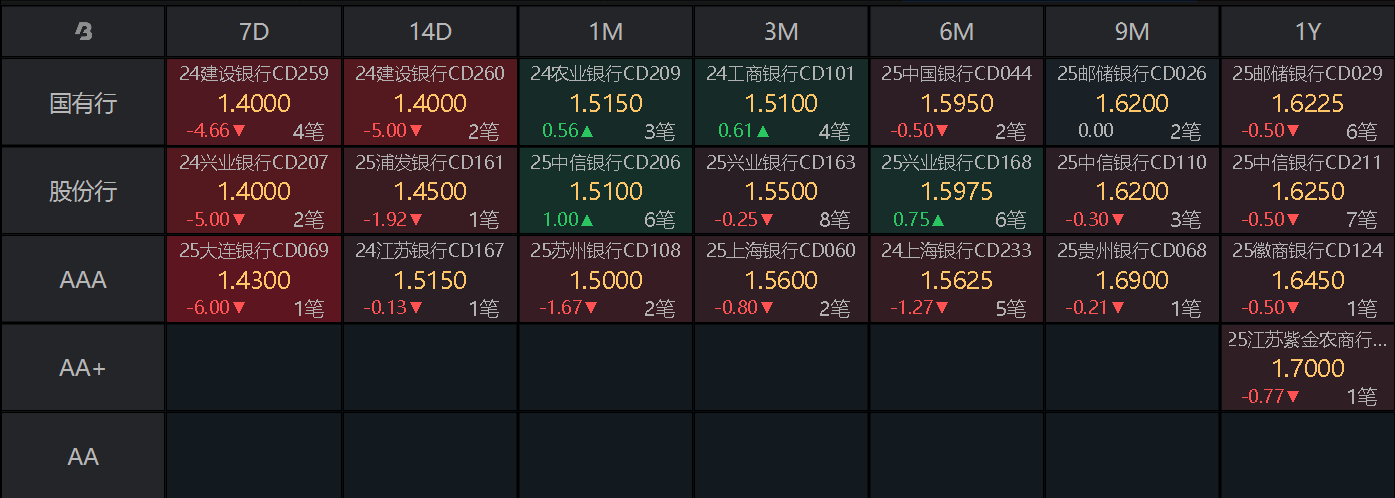This screenshot has height=498, width=1395.
Task: Open the 24建设银行CD259 quote cell
Action: pyautogui.click(x=254, y=102)
